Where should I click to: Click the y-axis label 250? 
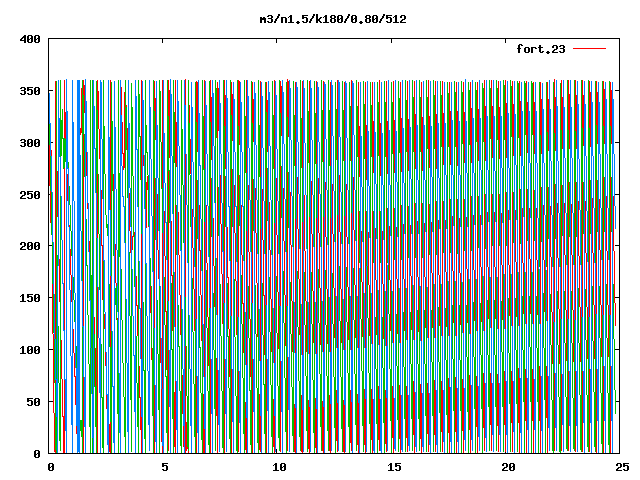click(30, 195)
